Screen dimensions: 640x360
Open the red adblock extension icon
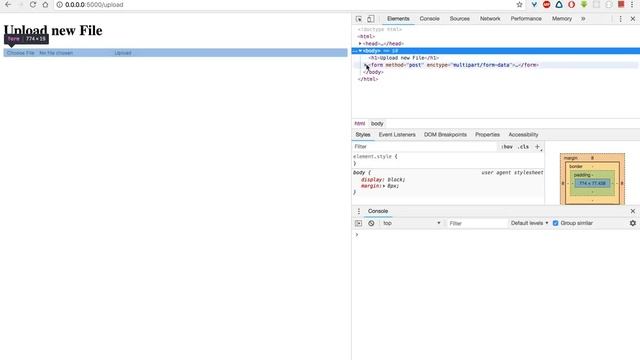547,4
